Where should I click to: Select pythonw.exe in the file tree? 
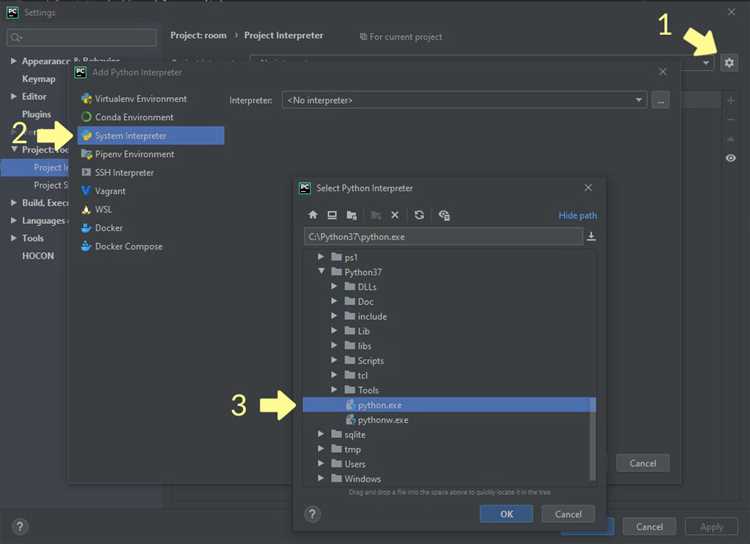[449, 420]
